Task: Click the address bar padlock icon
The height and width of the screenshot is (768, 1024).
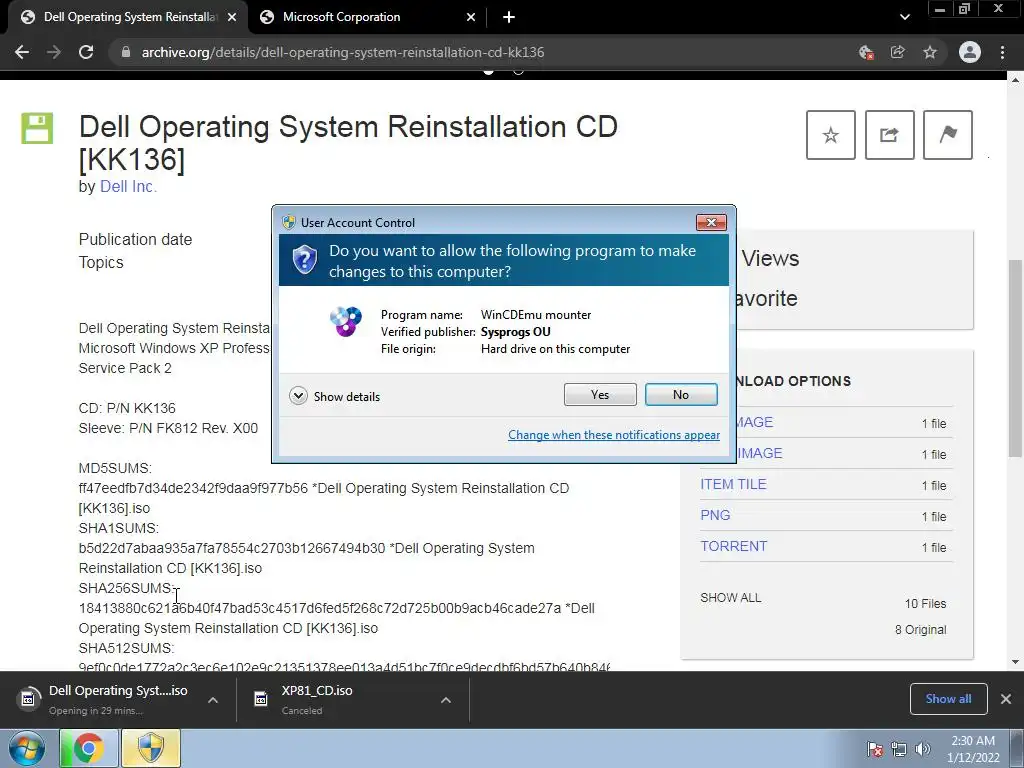Action: coord(126,52)
